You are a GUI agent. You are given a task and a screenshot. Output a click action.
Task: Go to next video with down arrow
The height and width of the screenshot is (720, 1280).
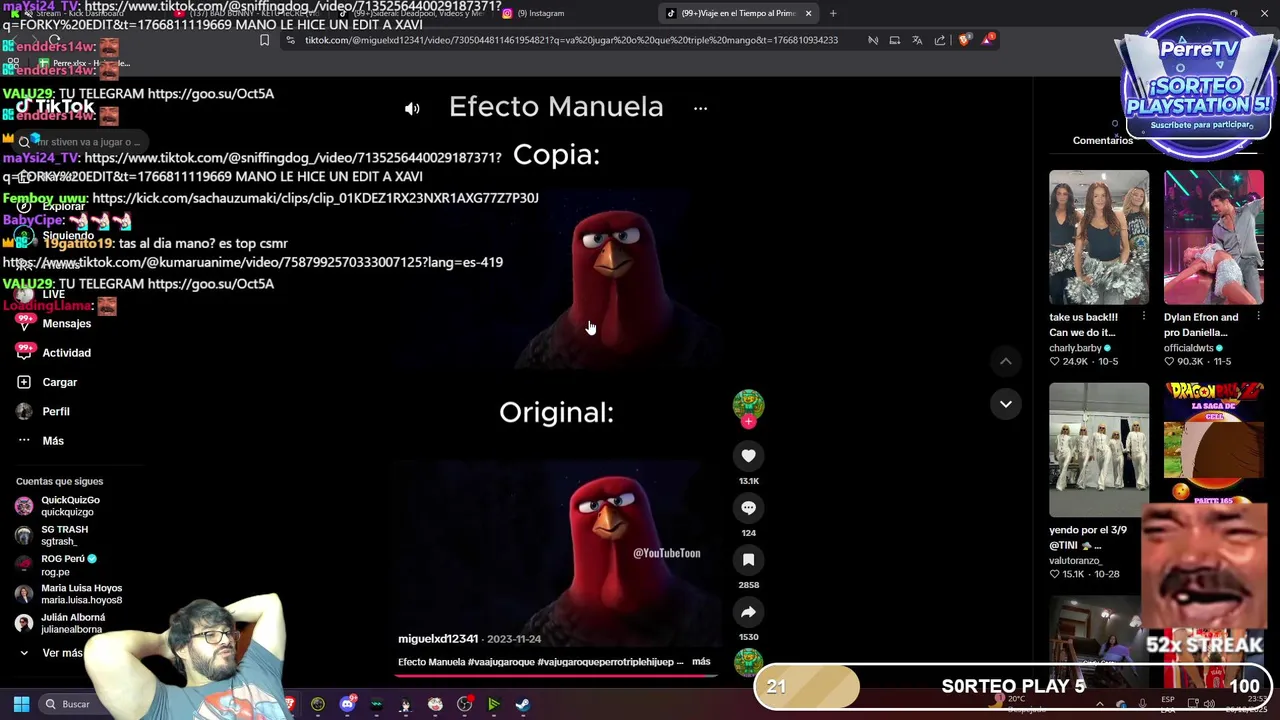(1006, 404)
